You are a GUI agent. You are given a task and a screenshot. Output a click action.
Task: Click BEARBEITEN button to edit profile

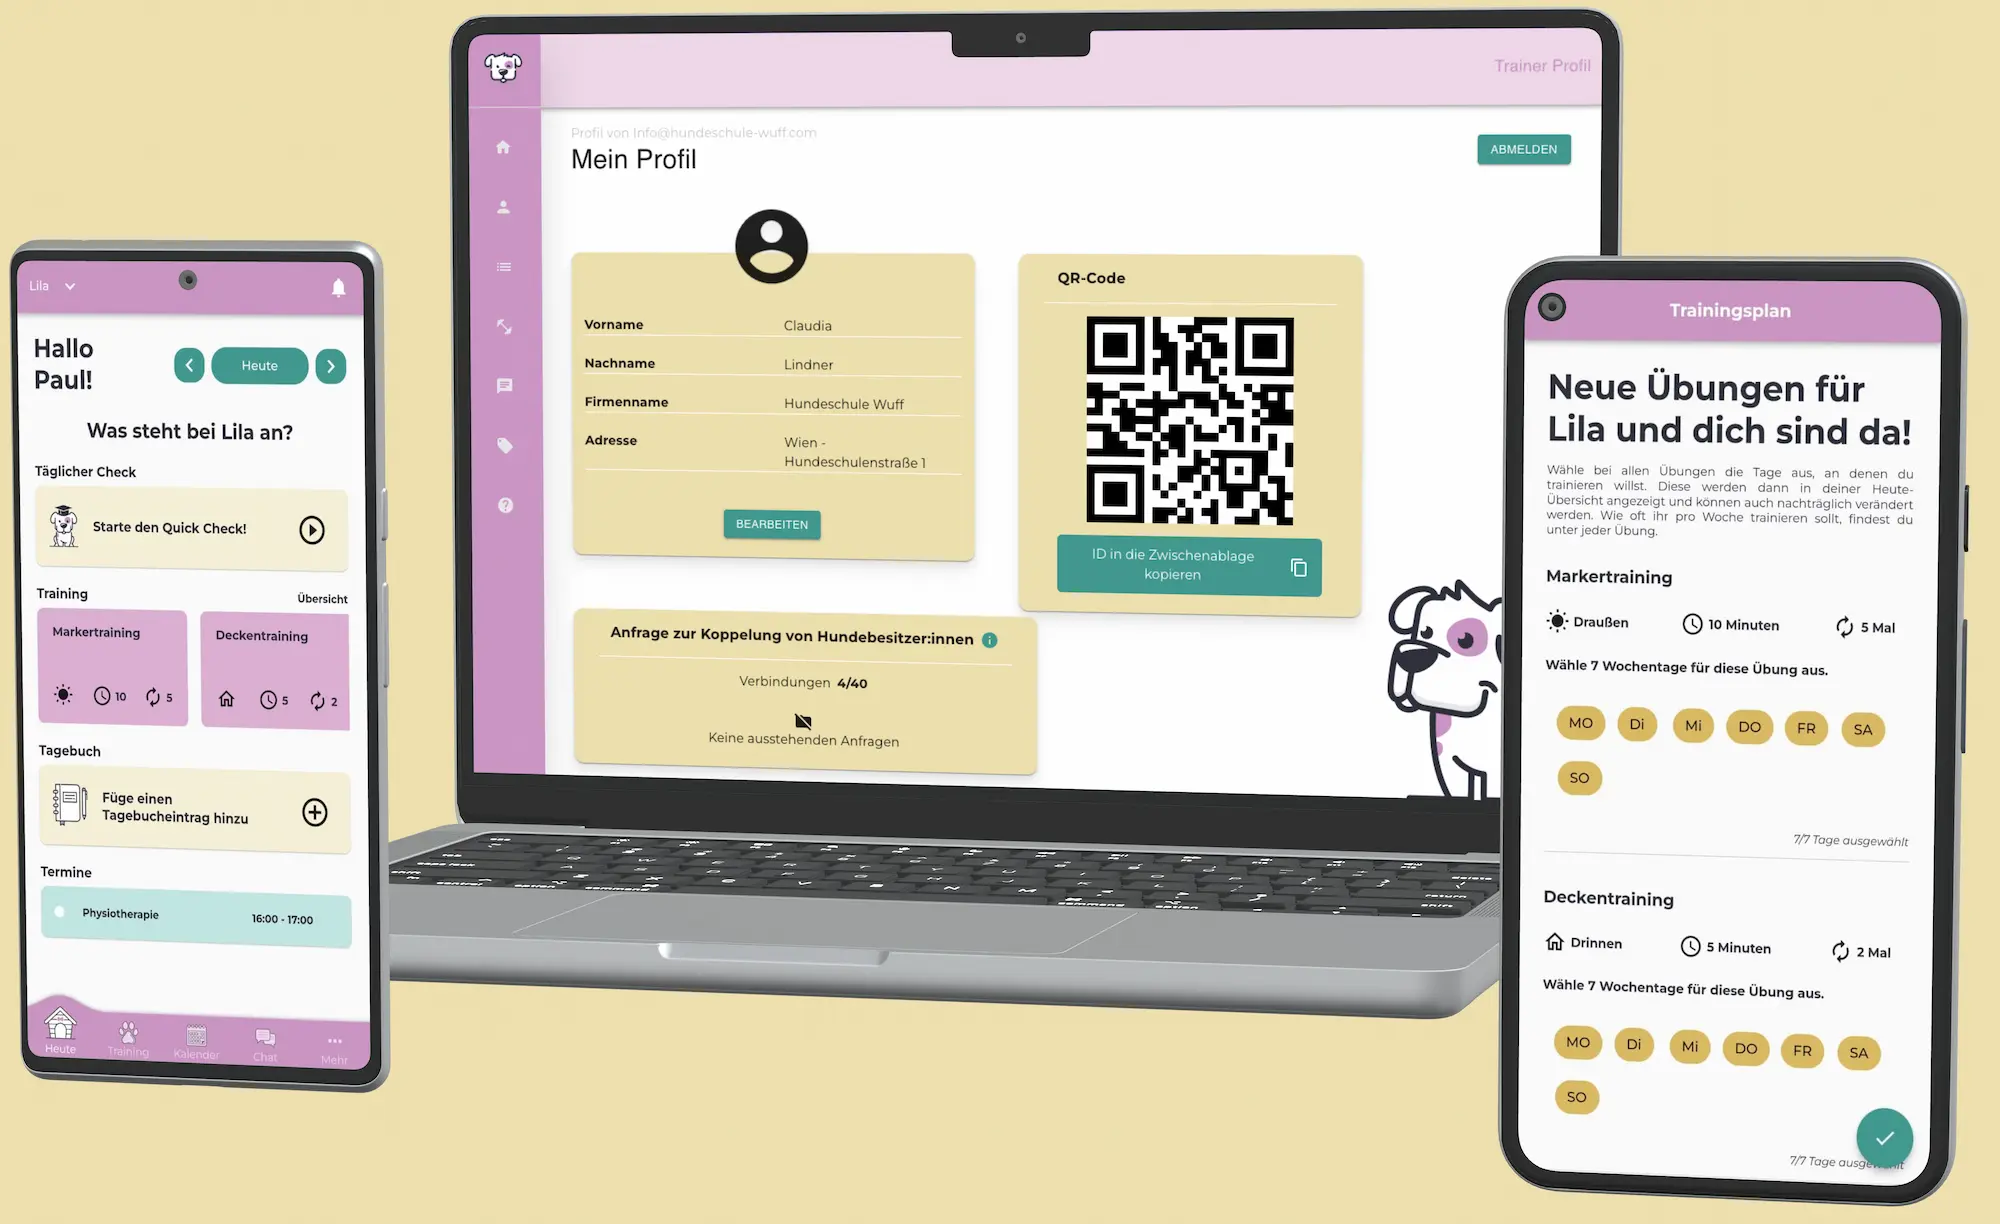[771, 524]
